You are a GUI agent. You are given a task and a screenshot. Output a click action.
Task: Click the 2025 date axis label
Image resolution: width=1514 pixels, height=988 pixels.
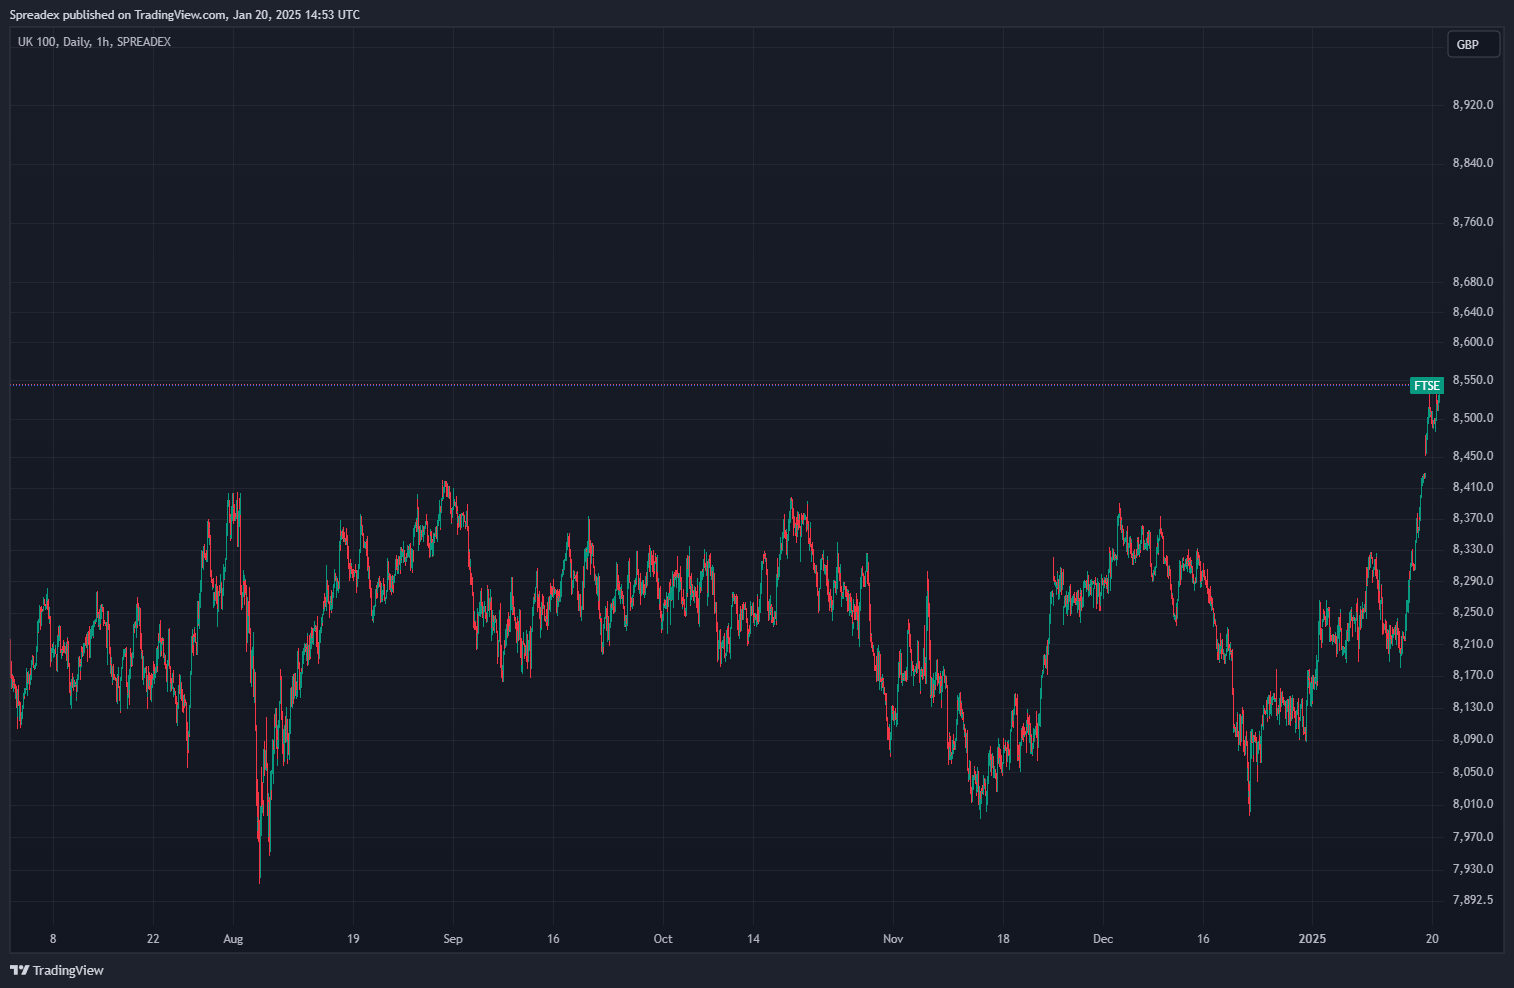point(1312,939)
